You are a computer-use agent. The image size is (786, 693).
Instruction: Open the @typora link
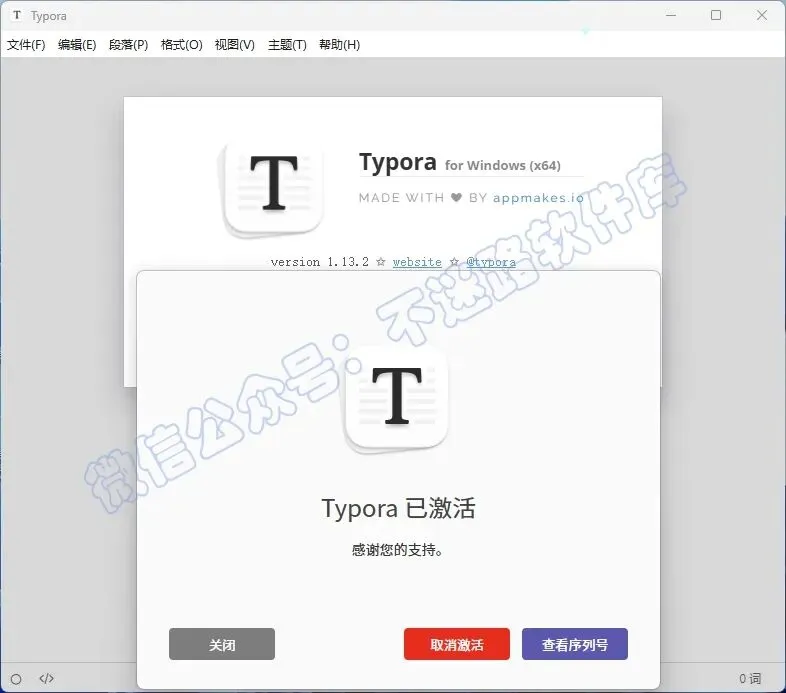[491, 262]
